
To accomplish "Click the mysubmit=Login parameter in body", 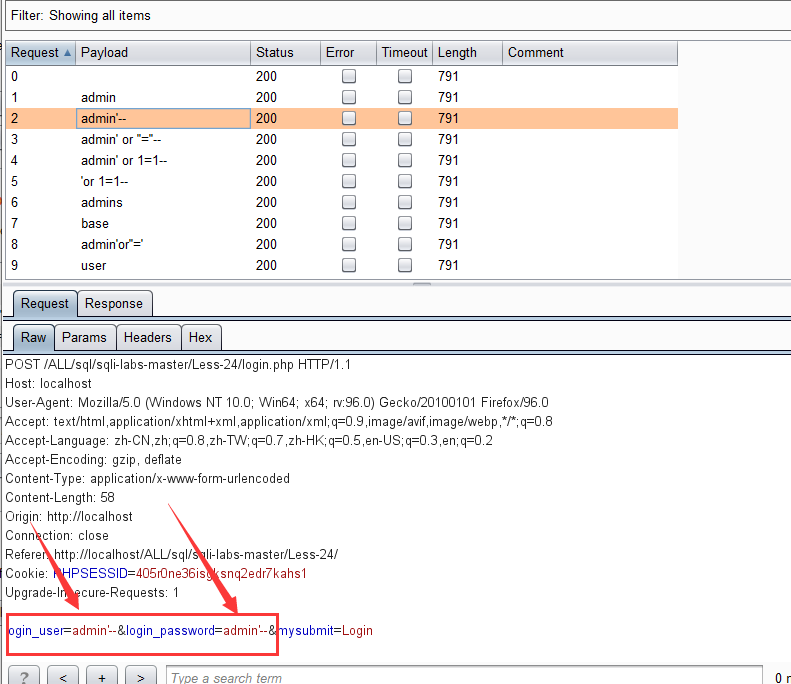I will point(326,631).
